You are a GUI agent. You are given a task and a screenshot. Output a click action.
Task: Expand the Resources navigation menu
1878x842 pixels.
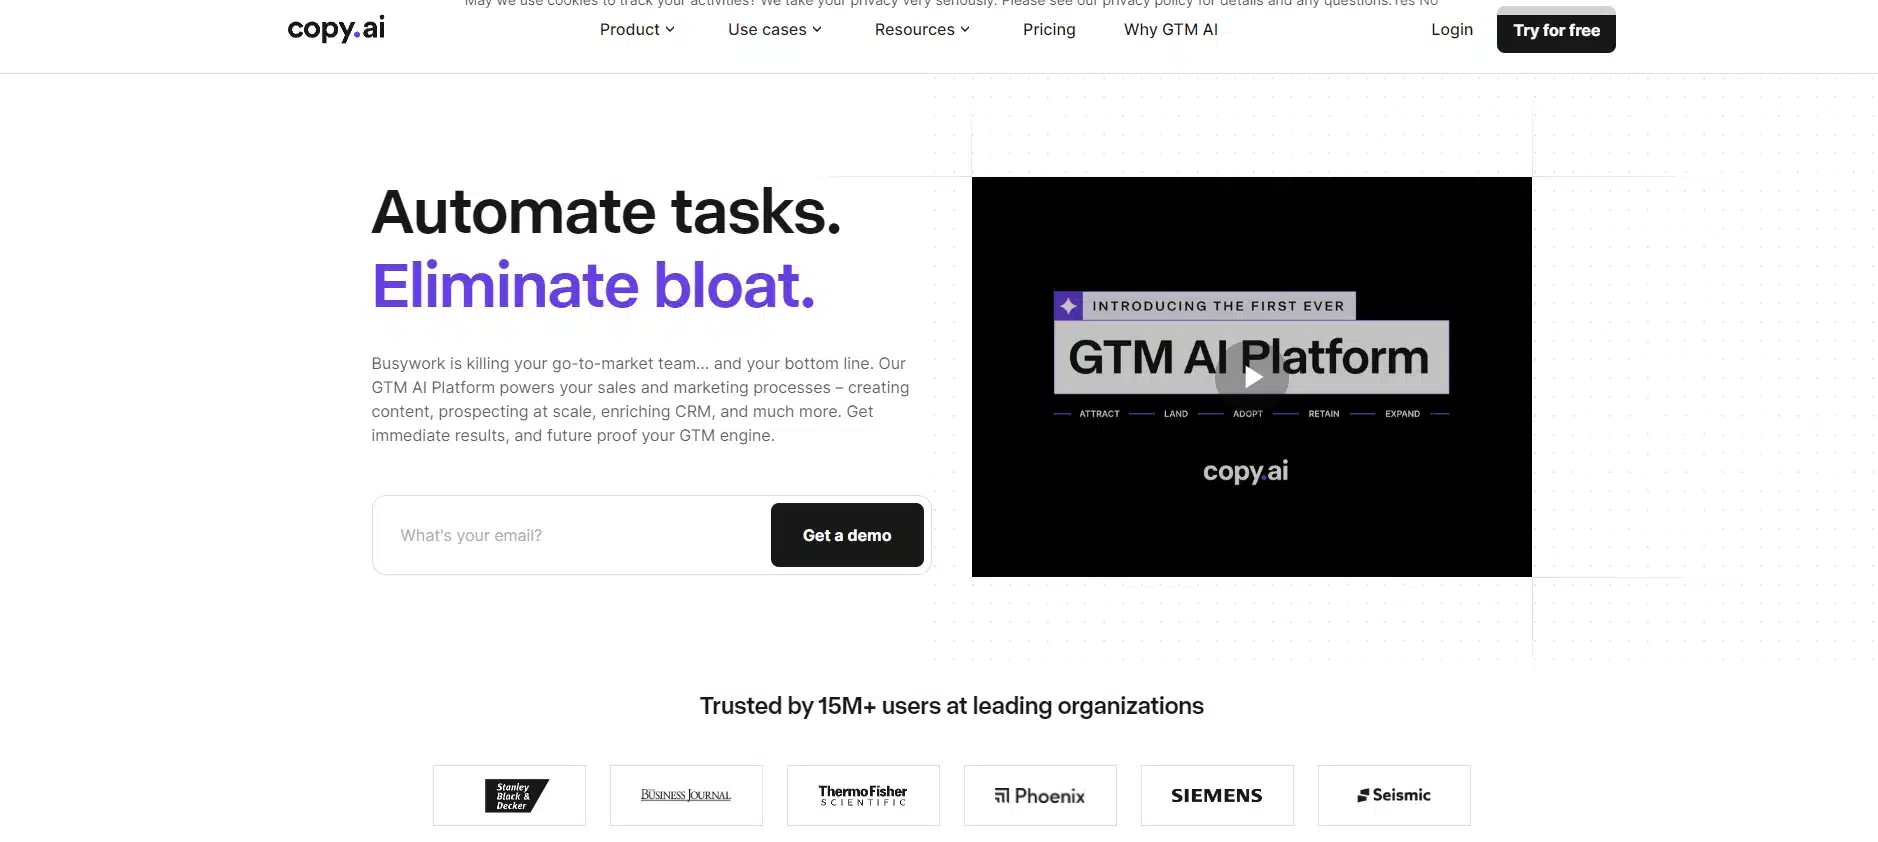pyautogui.click(x=921, y=30)
